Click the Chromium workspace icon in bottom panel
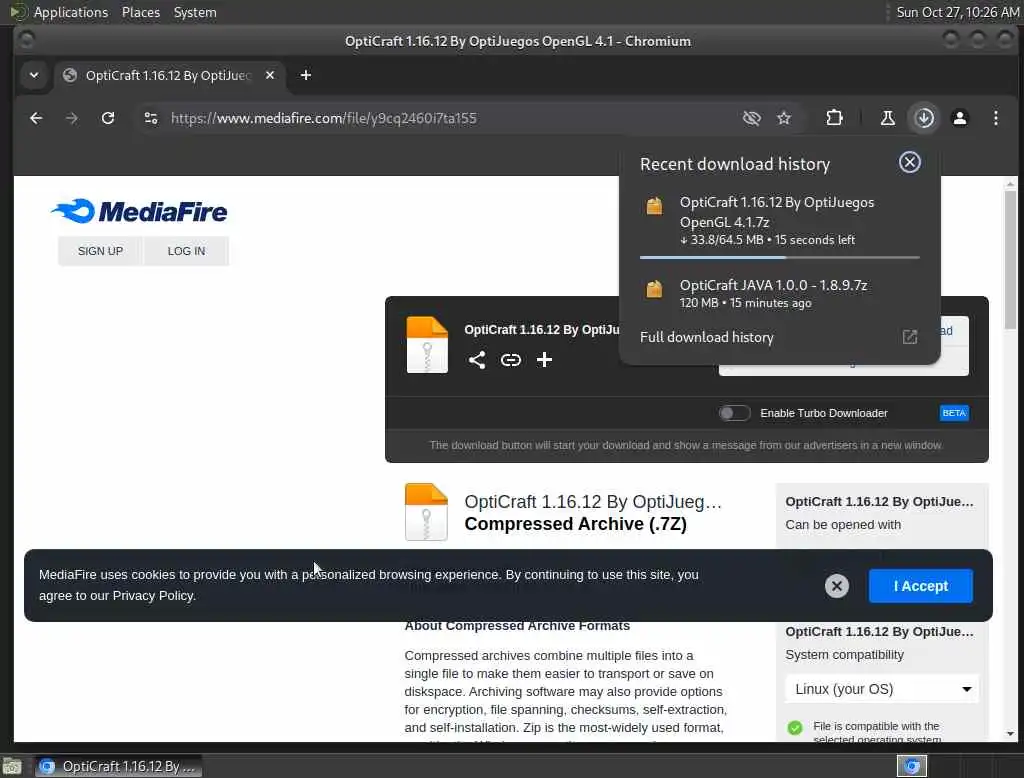This screenshot has width=1024, height=778. click(x=912, y=766)
